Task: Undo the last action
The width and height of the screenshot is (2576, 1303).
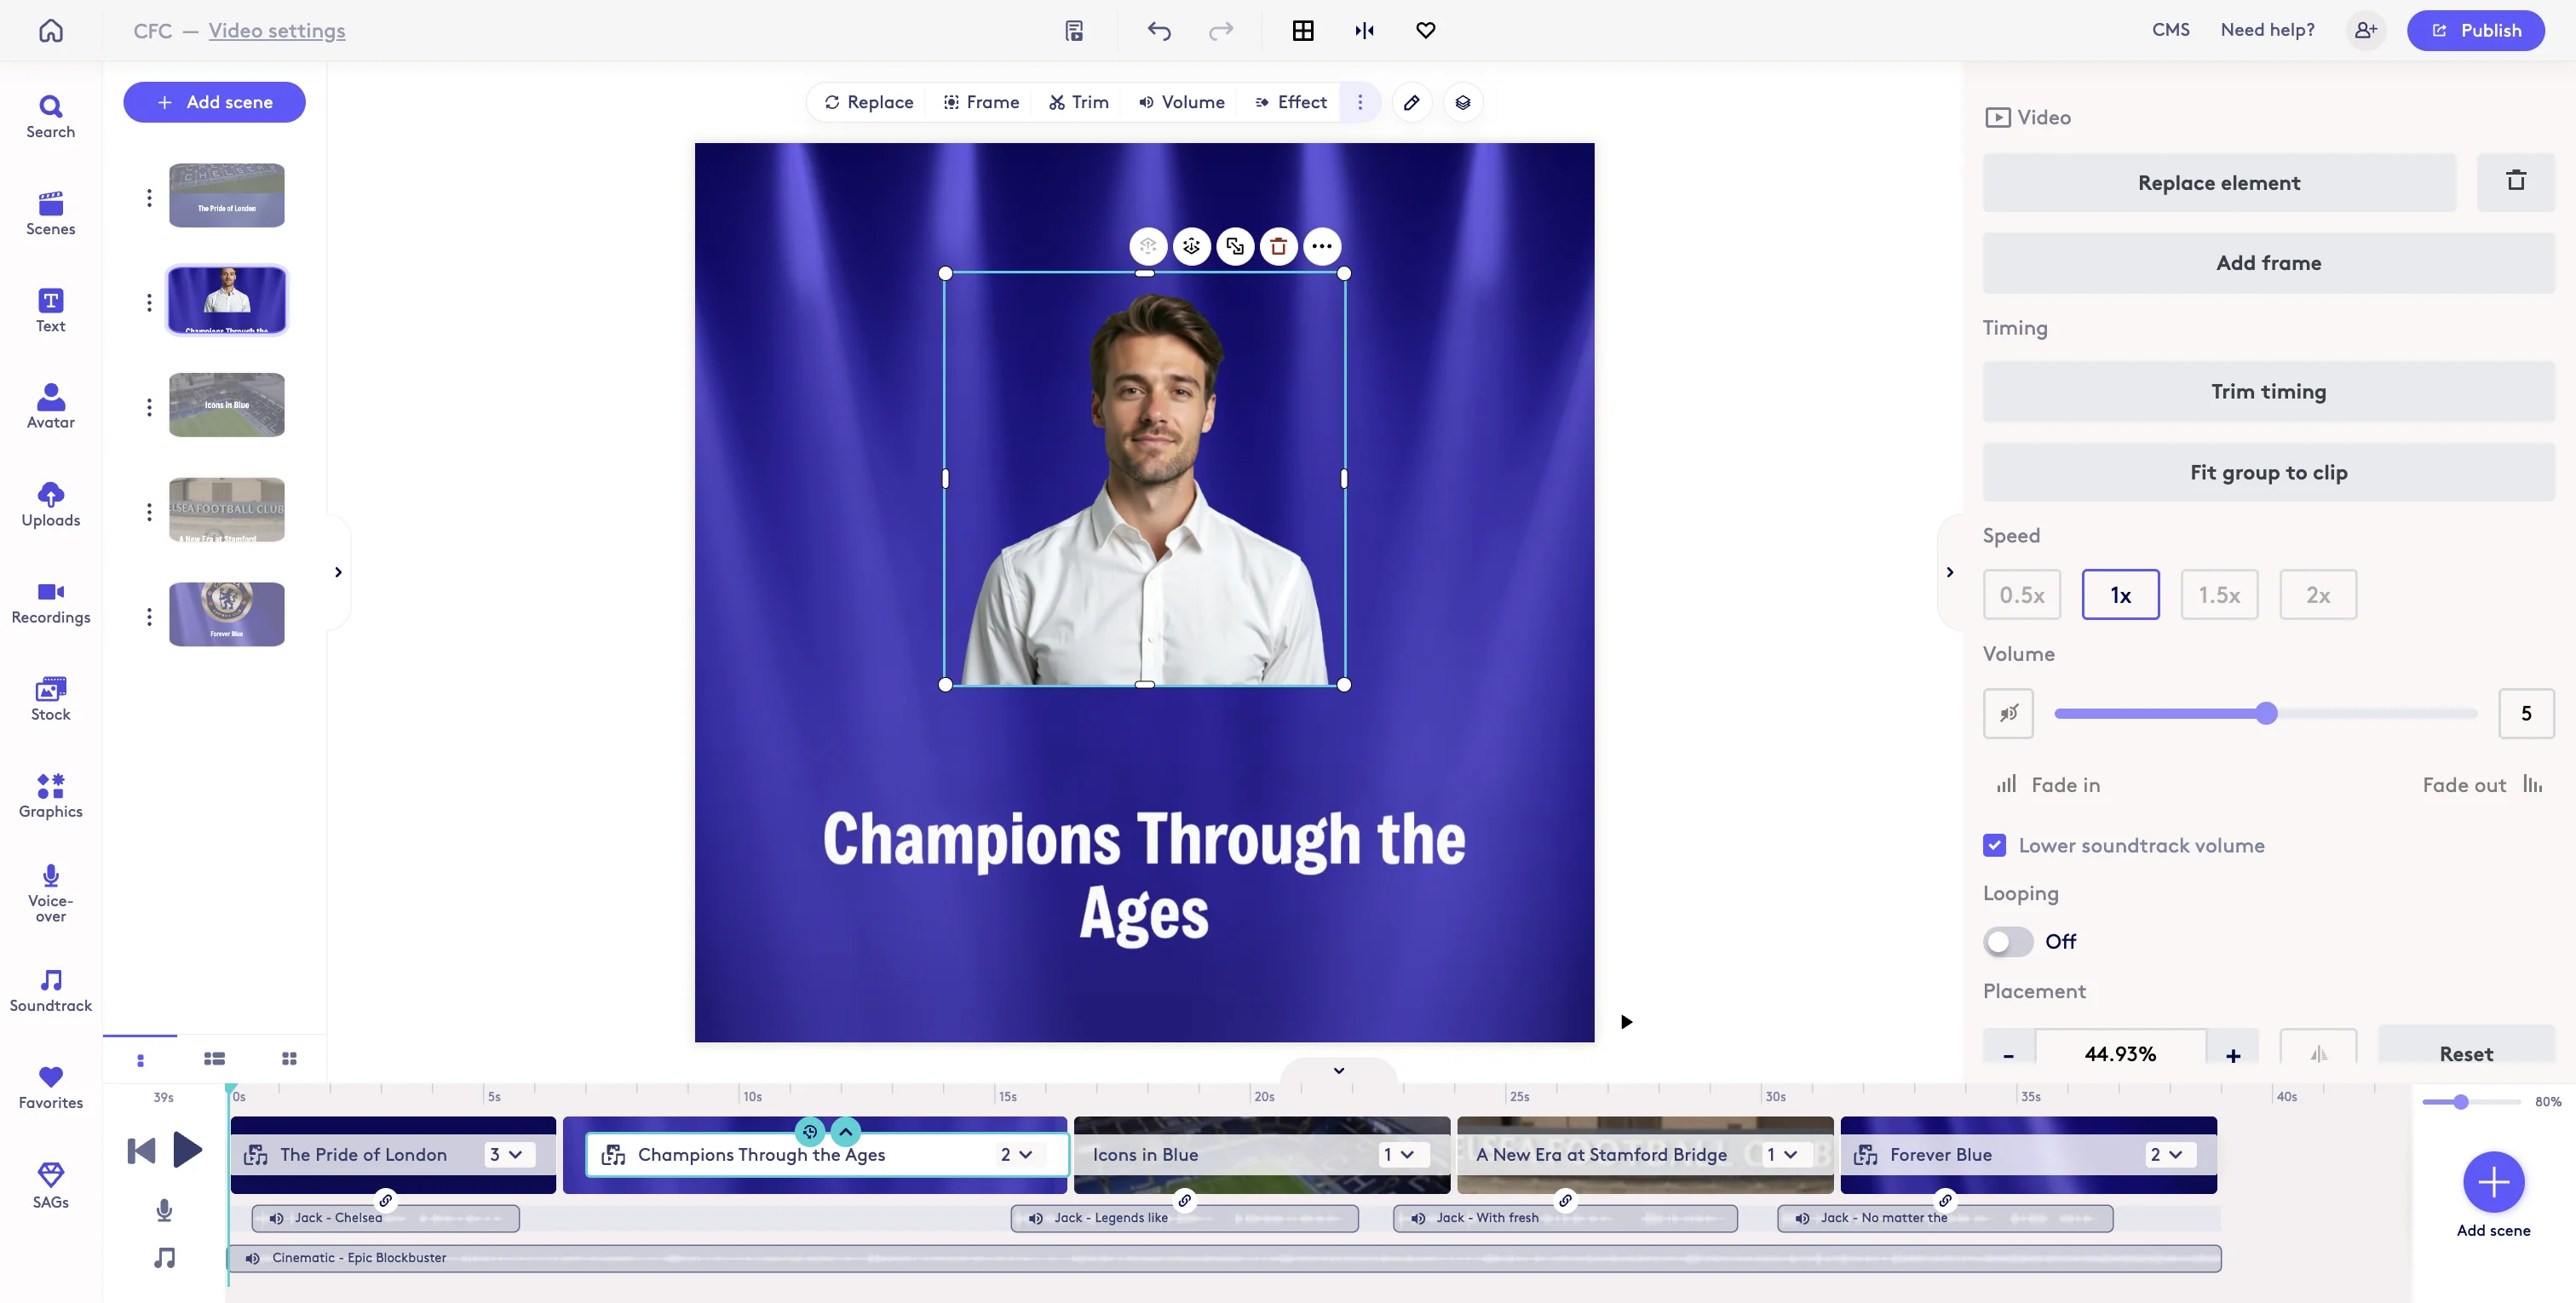Action: point(1159,30)
